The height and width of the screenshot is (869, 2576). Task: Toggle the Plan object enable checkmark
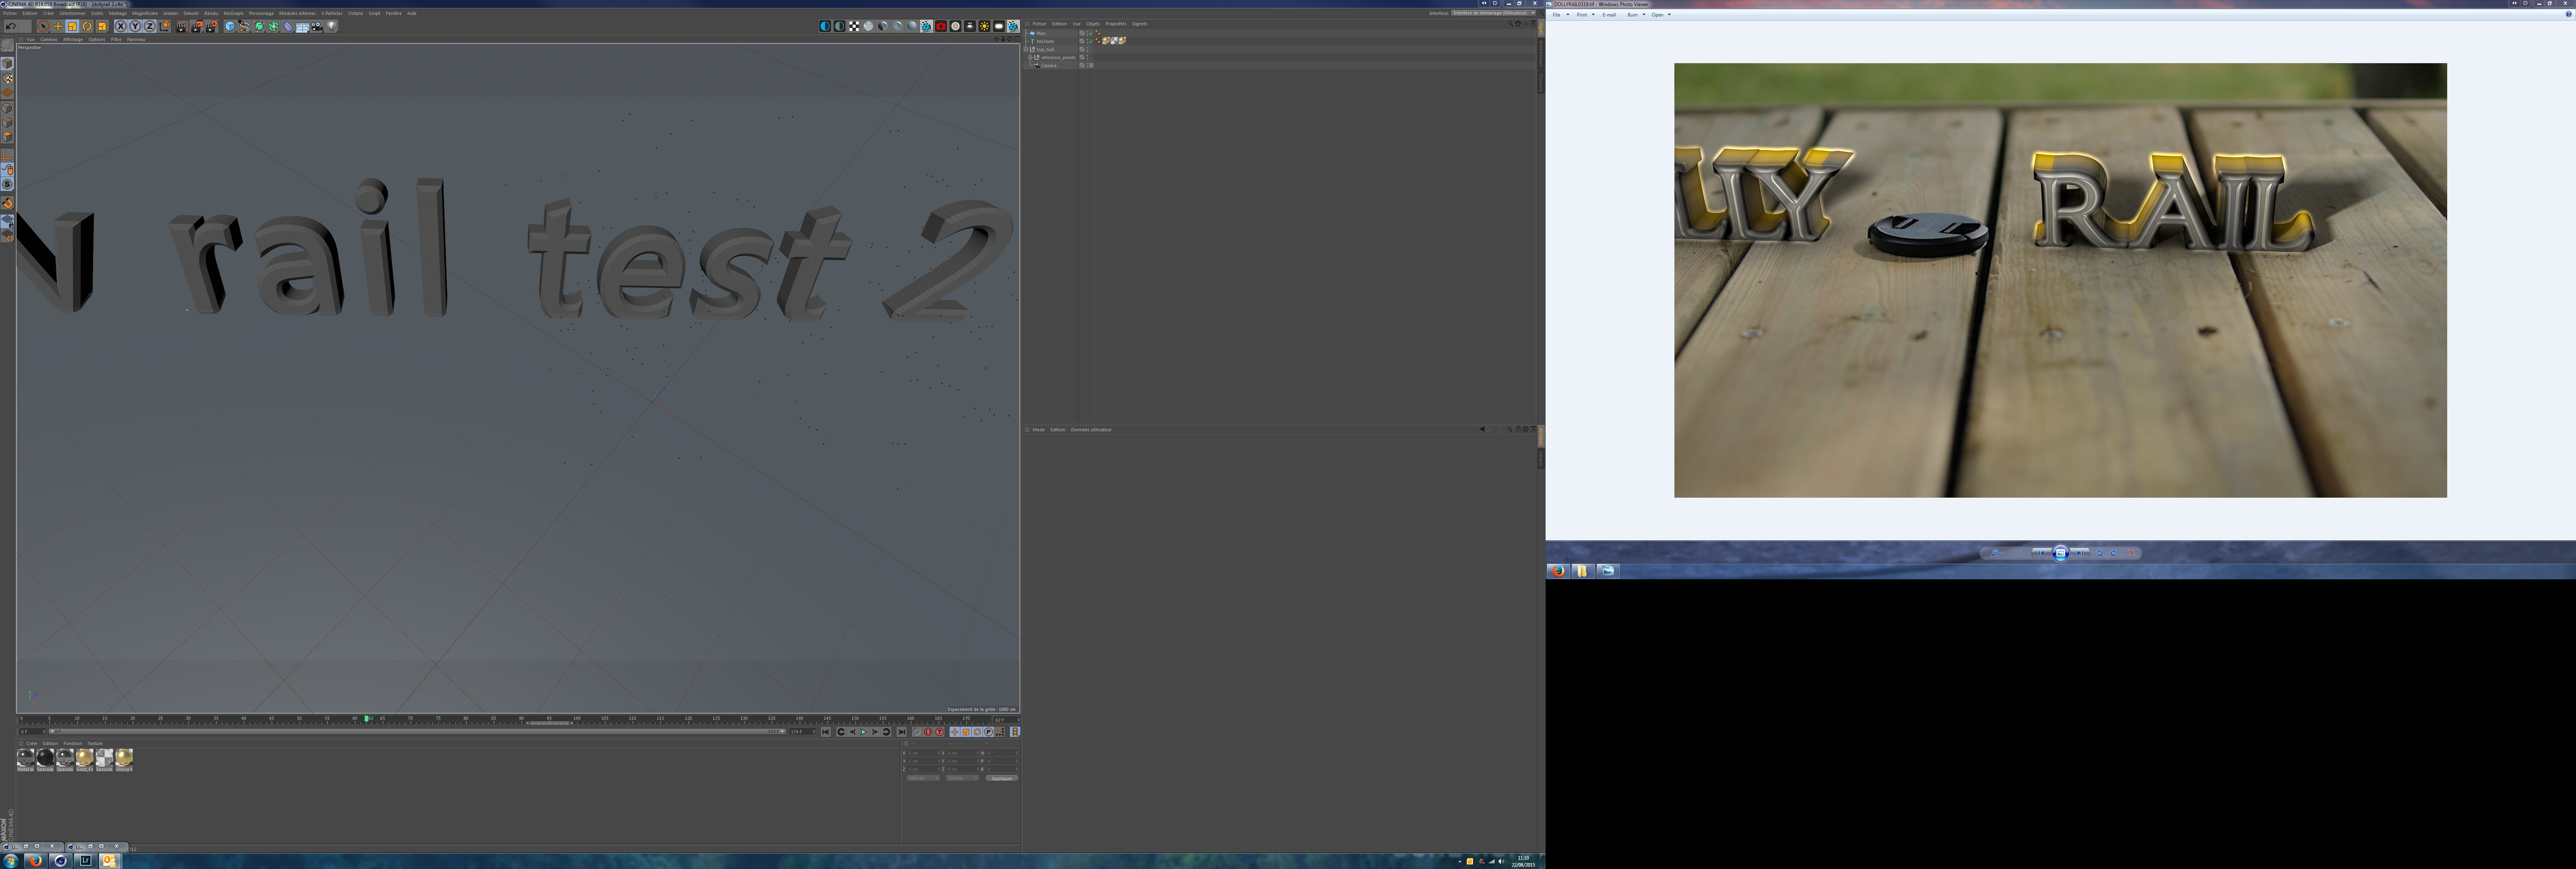[1091, 33]
